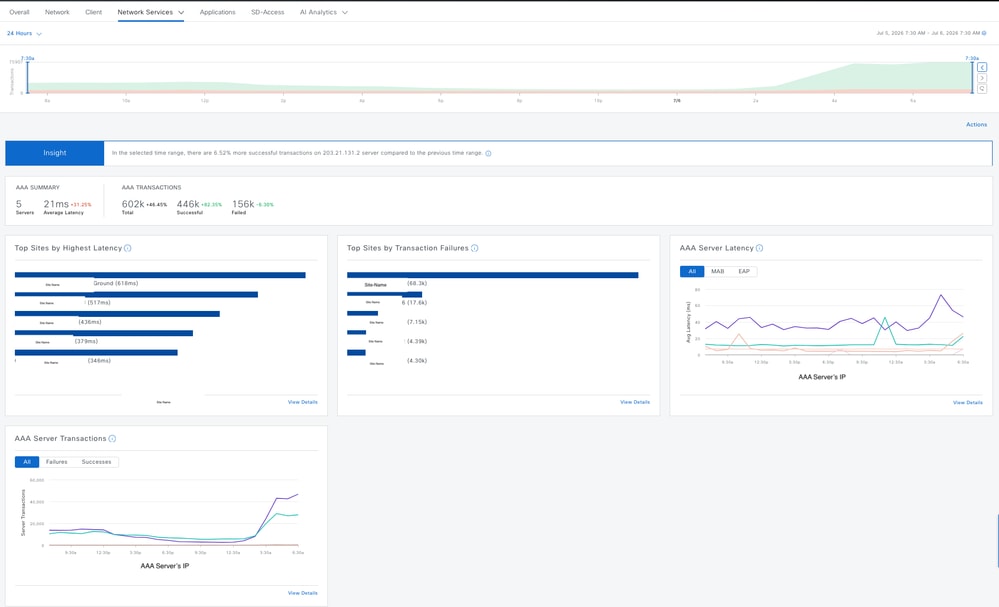
Task: Click the timeline zoom reset icon
Action: point(982,89)
